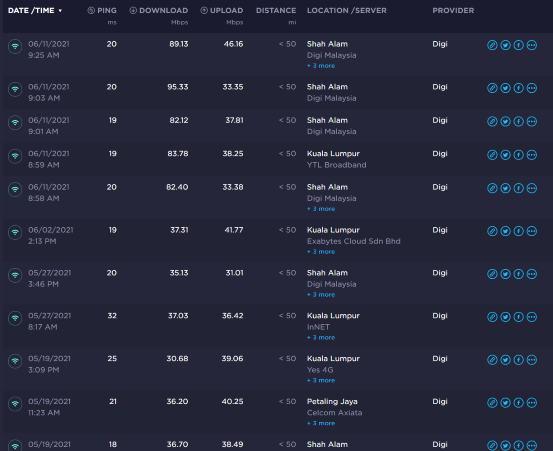Sort by the Download column header
This screenshot has width=553, height=451.
point(159,11)
